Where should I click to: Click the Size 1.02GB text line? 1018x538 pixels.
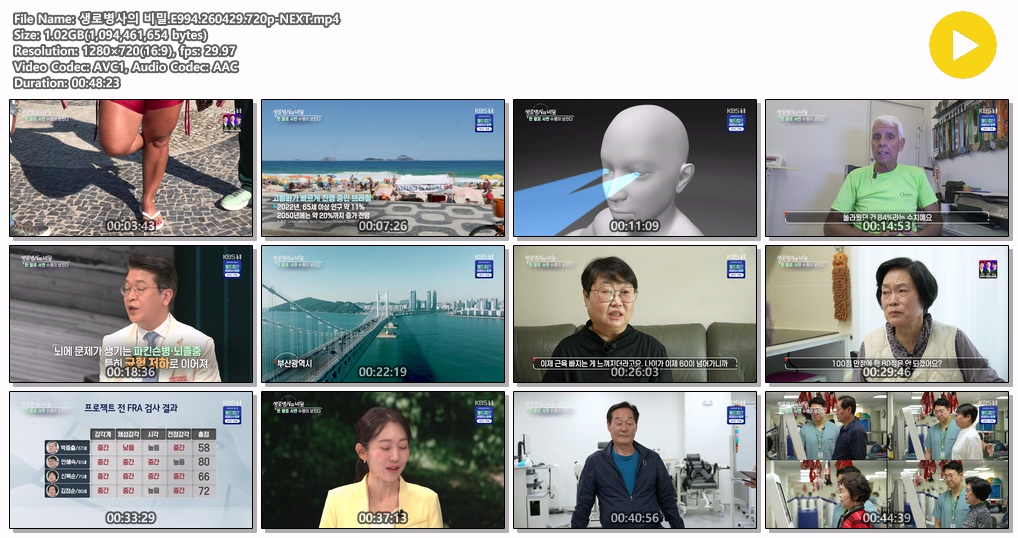coord(110,35)
